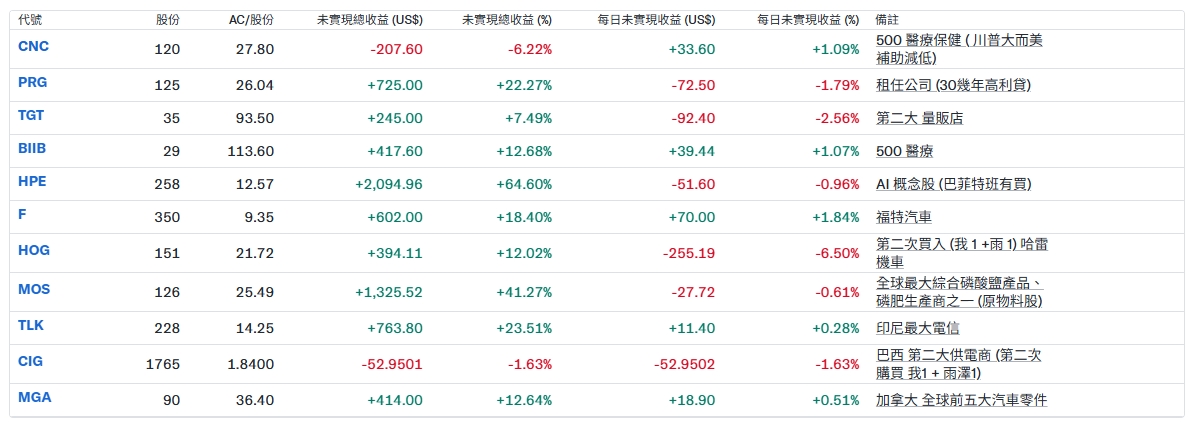The width and height of the screenshot is (1198, 427).
Task: Open the HOG ticker link
Action: [33, 250]
